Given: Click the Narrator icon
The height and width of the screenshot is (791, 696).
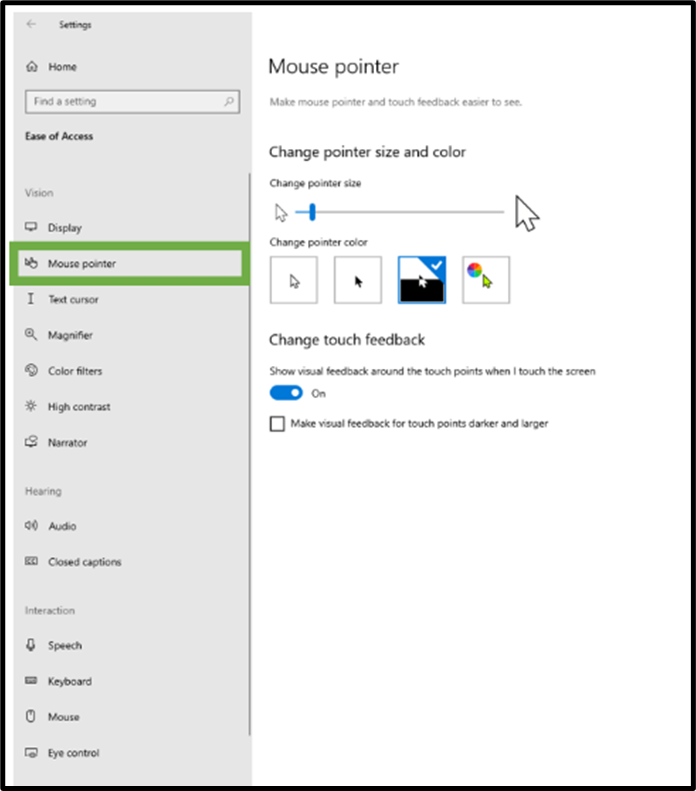Looking at the screenshot, I should pyautogui.click(x=31, y=442).
